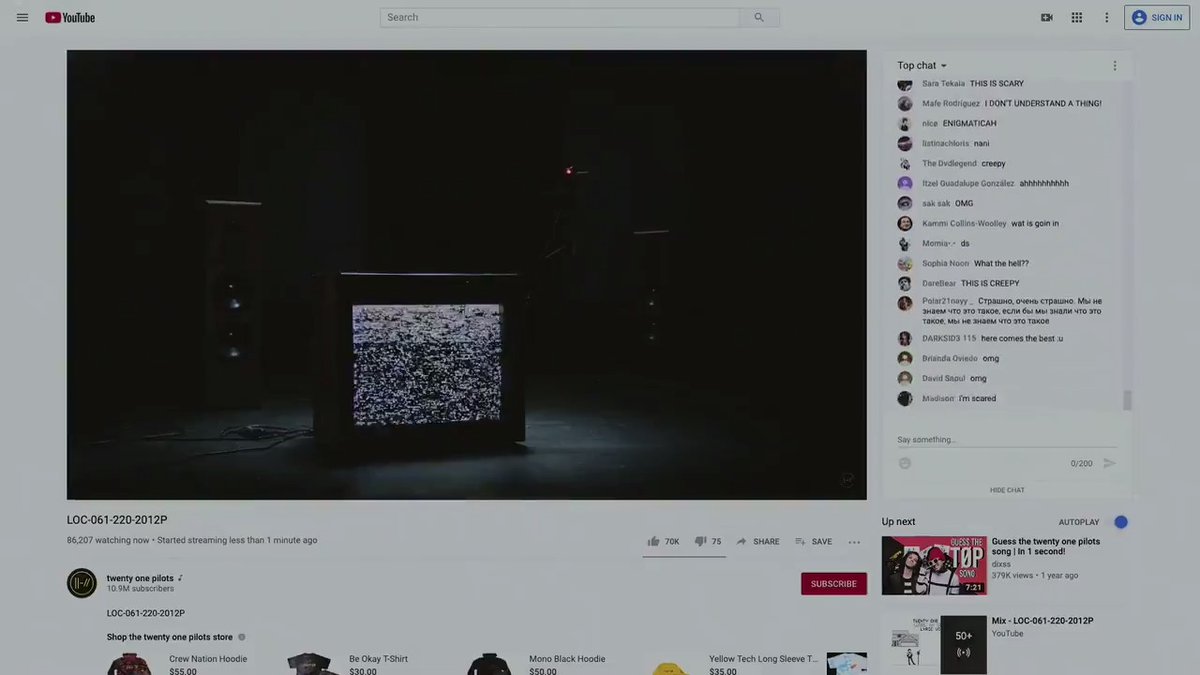
Task: Go to YouTube home via logo
Action: coord(70,17)
